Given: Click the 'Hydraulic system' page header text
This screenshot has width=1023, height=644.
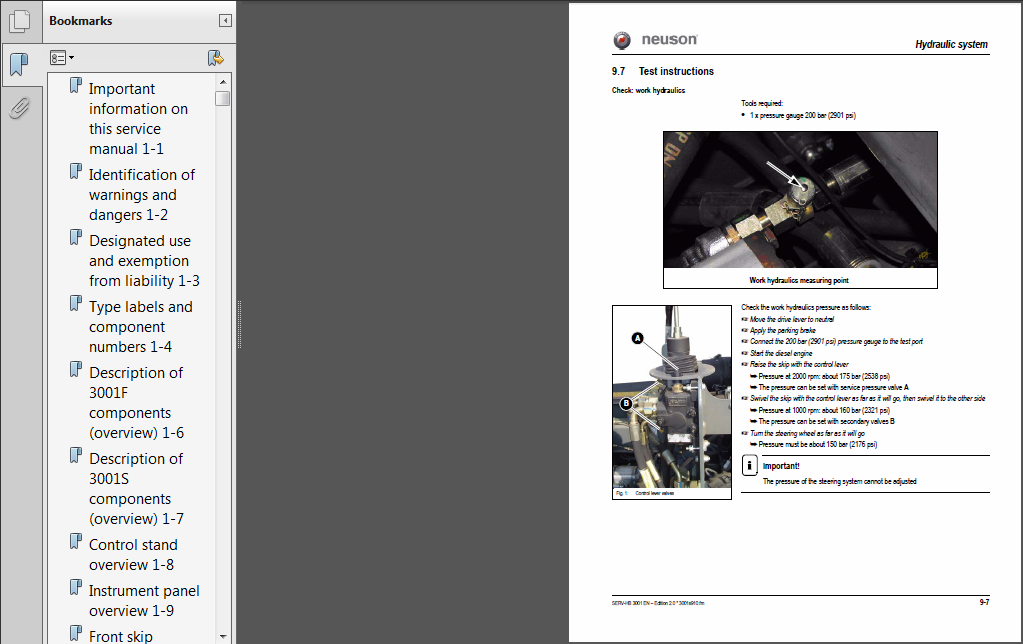Looking at the screenshot, I should click(951, 44).
